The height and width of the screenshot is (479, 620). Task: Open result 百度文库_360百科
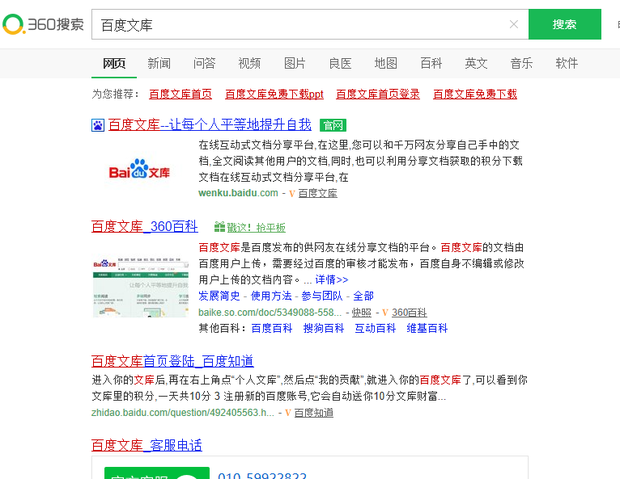144,227
